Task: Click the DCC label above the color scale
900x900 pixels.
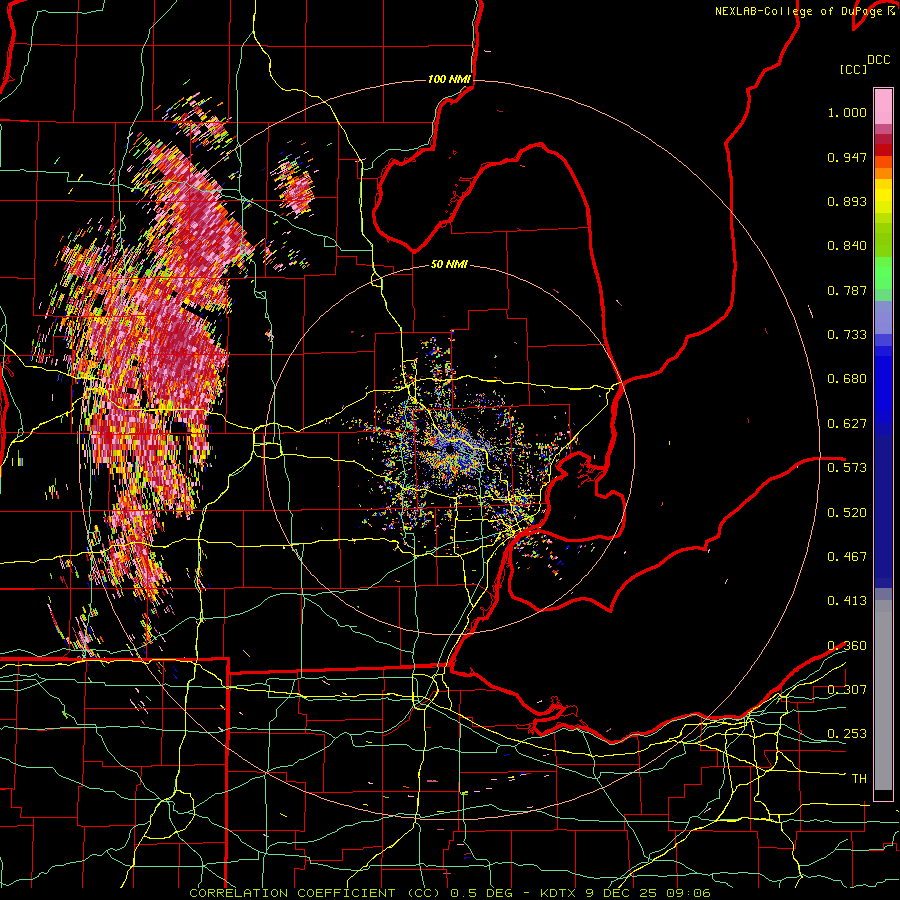Action: click(x=878, y=60)
